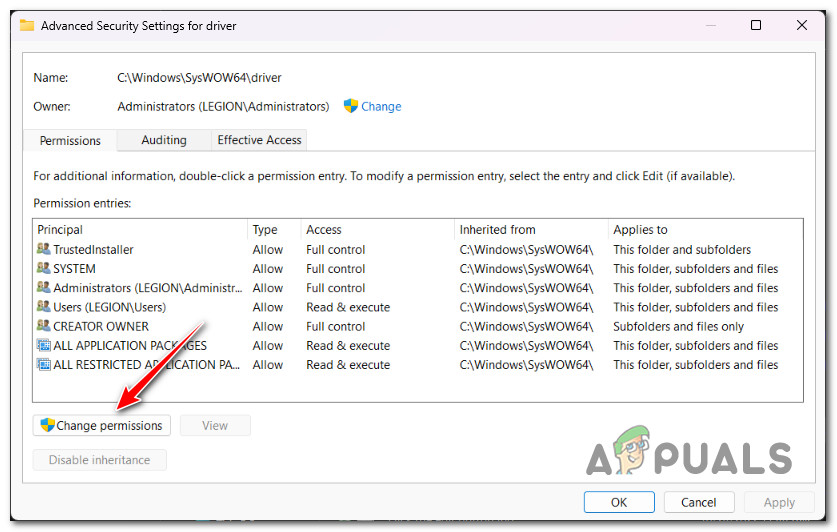Open the Auditing tab
Viewport: 837px width, 532px height.
click(x=164, y=140)
